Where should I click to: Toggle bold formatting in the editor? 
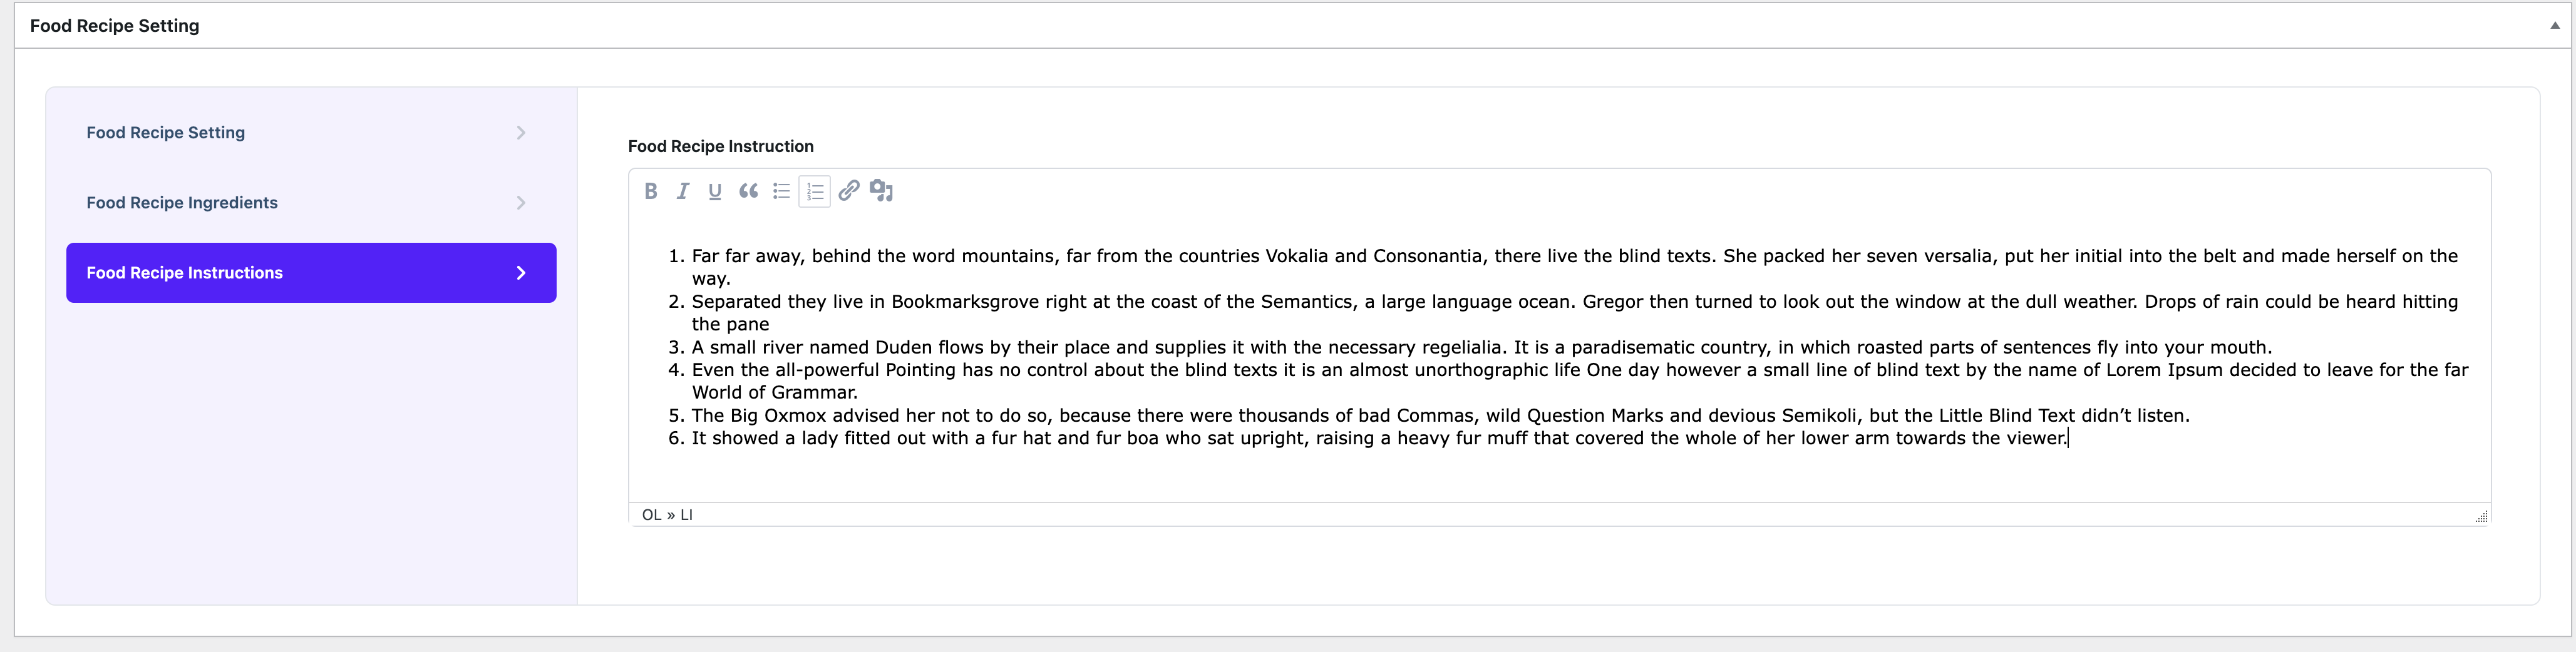651,191
